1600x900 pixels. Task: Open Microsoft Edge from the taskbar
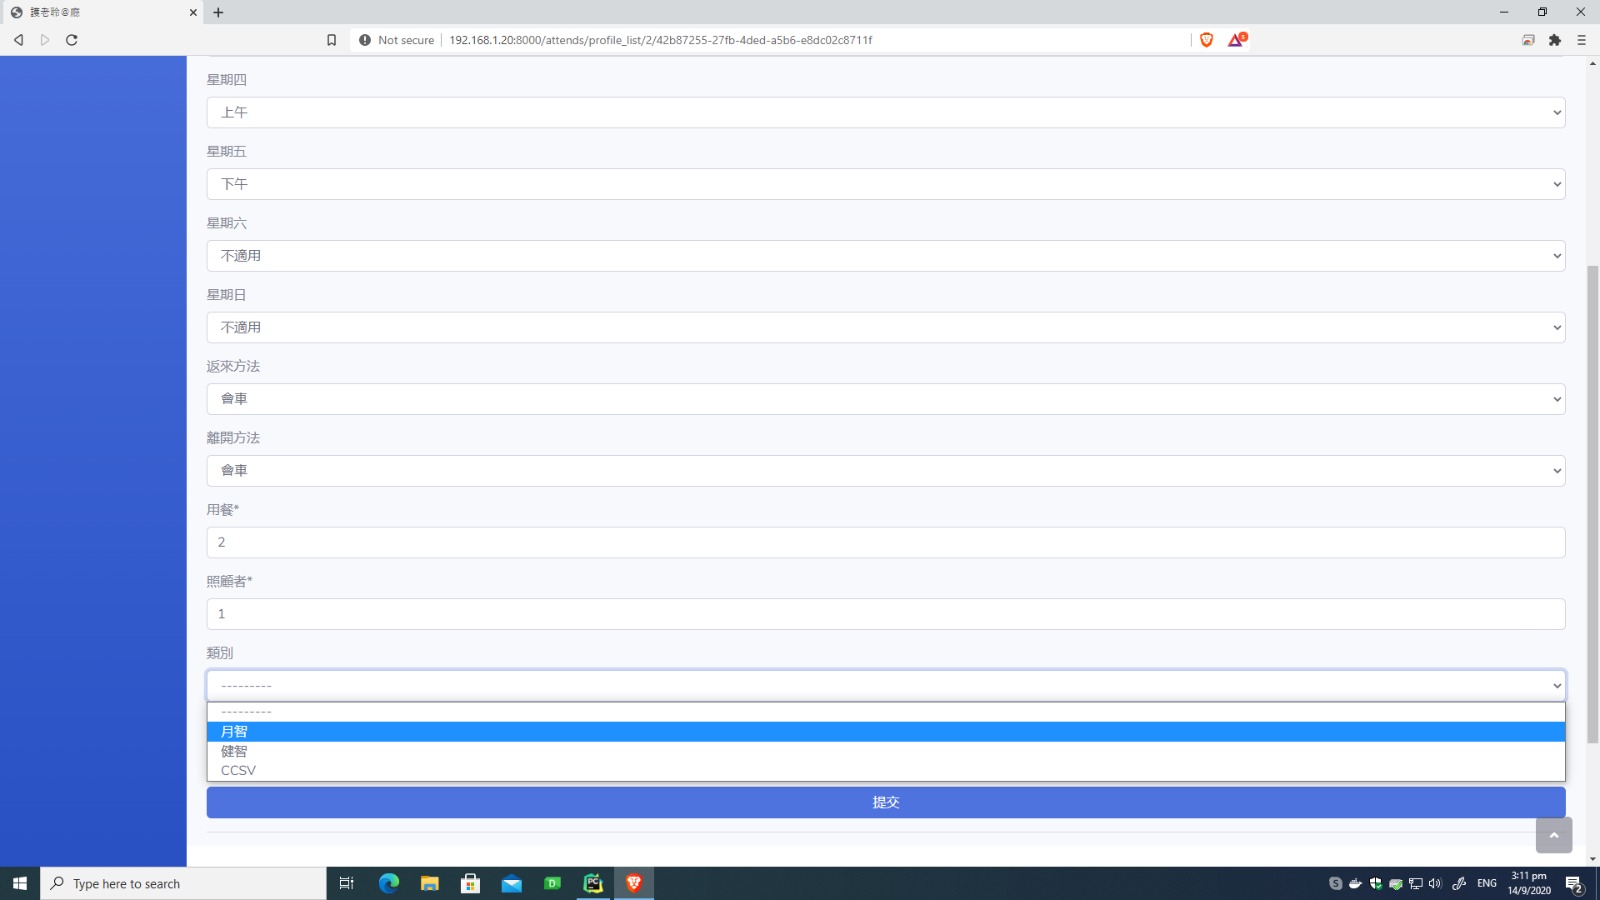(x=389, y=883)
